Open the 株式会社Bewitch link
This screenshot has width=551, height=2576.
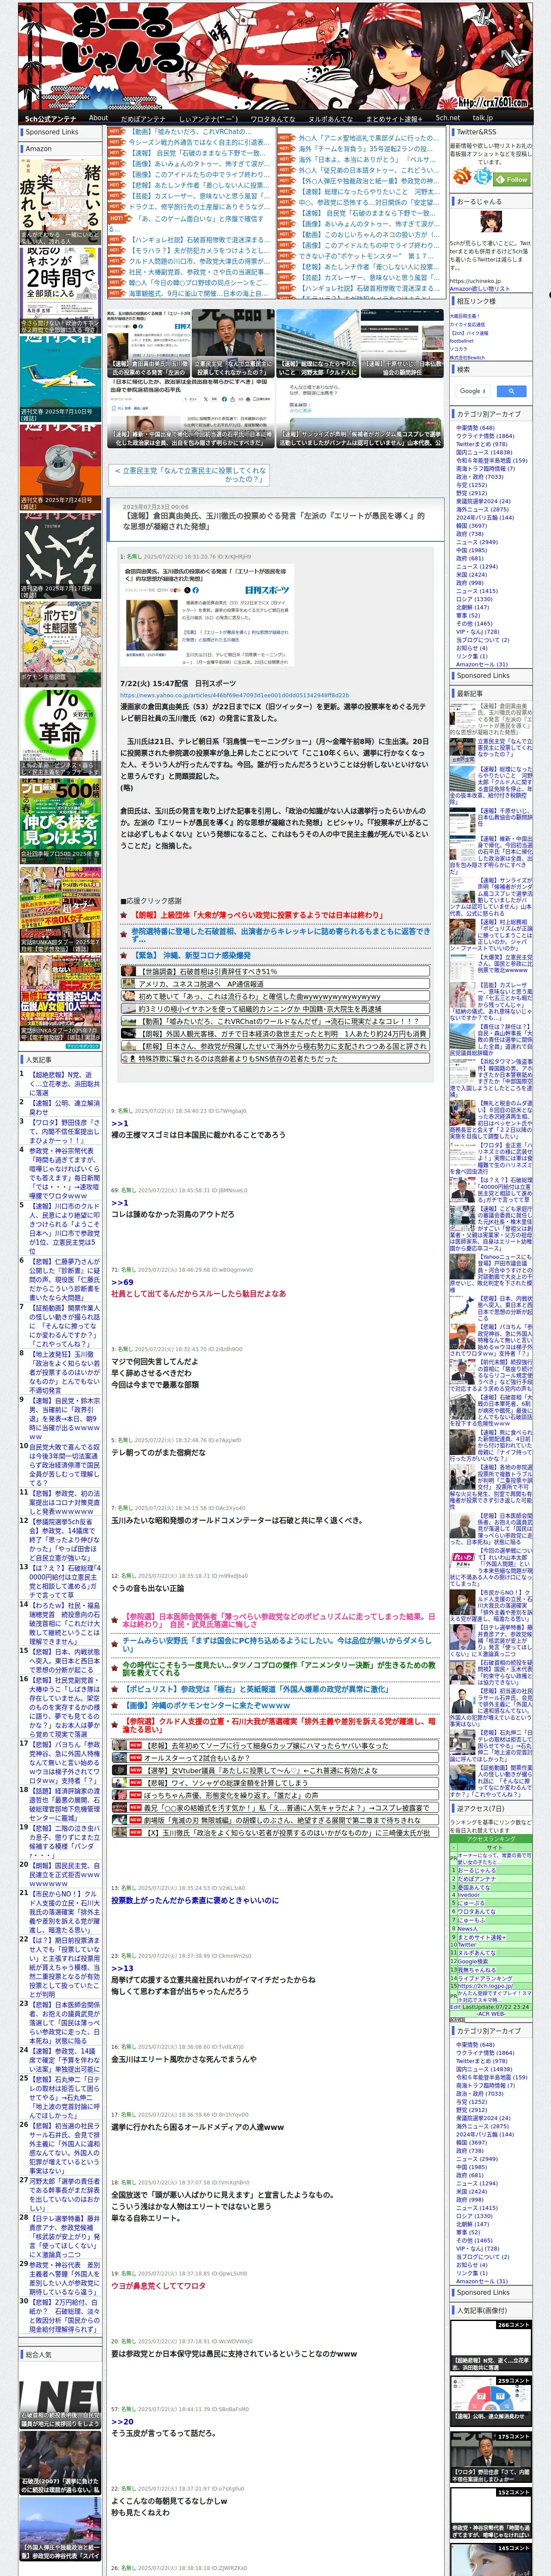click(x=467, y=357)
